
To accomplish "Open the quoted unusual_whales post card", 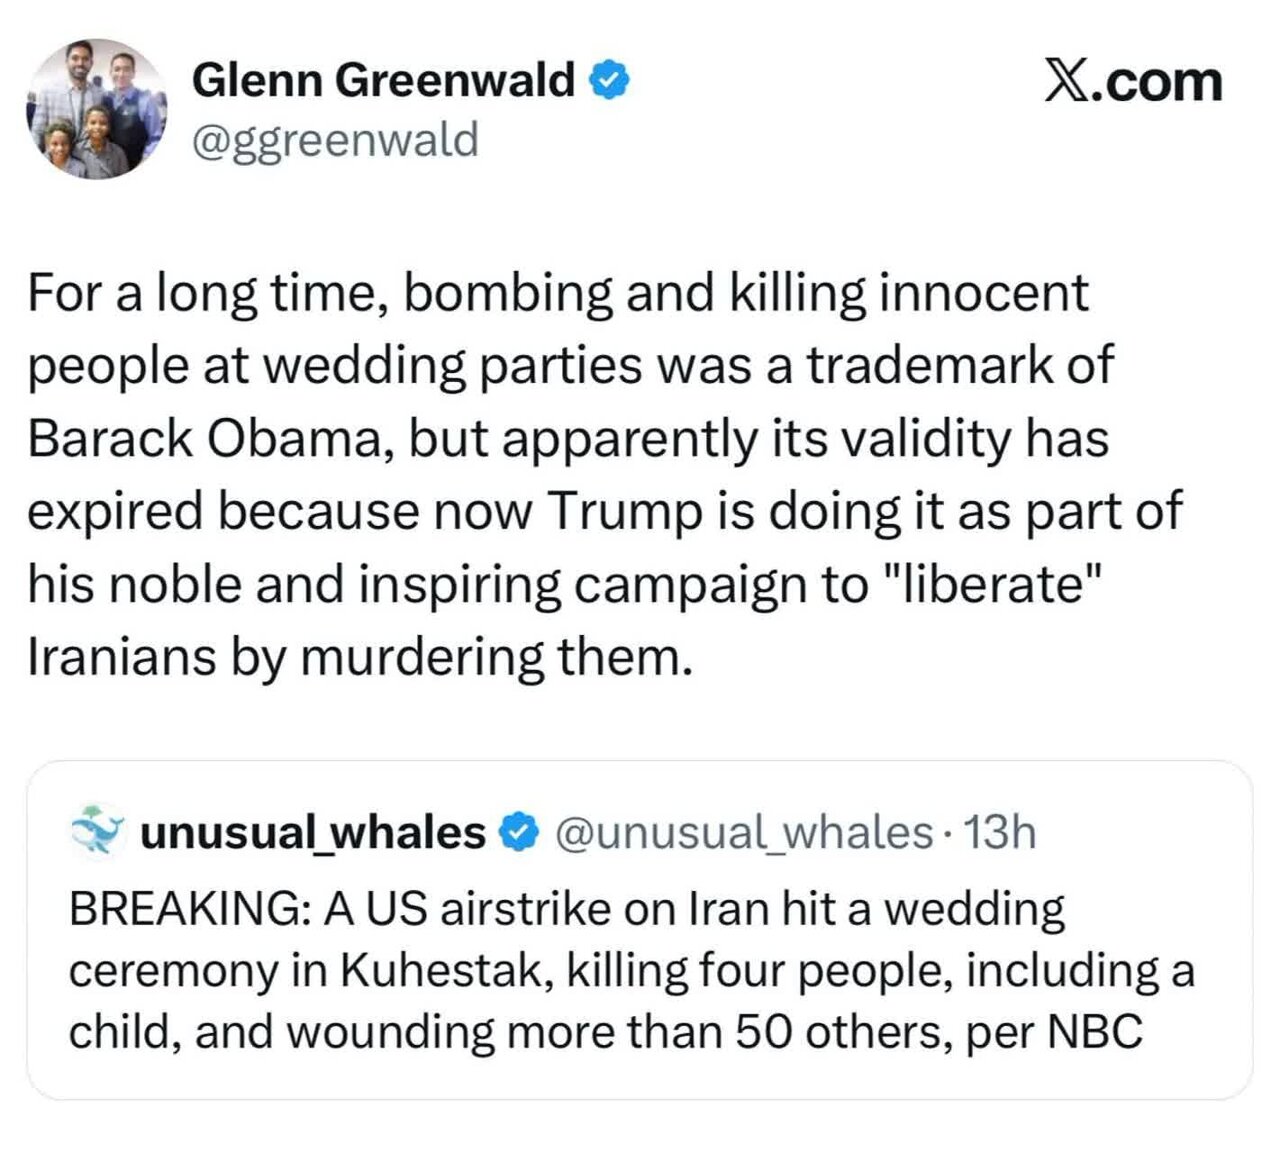I will 639,930.
